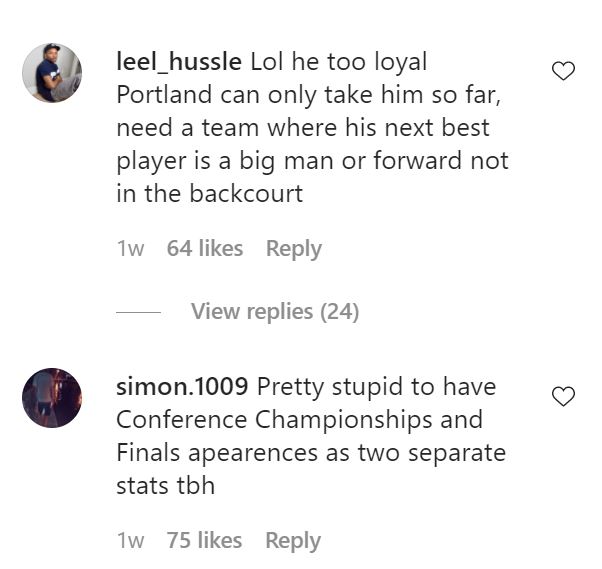Click the 1w timestamp under simon.1009's comment
Viewport: 602px width, 569px height.
pyautogui.click(x=131, y=541)
